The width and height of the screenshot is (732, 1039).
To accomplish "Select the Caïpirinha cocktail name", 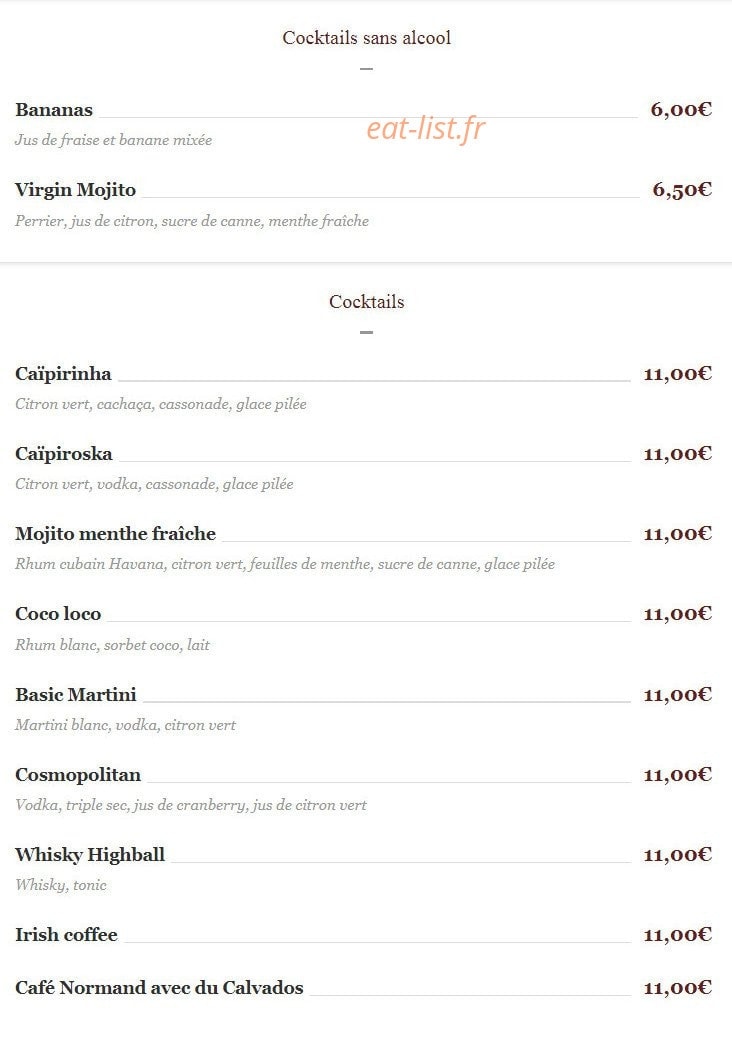I will (64, 374).
